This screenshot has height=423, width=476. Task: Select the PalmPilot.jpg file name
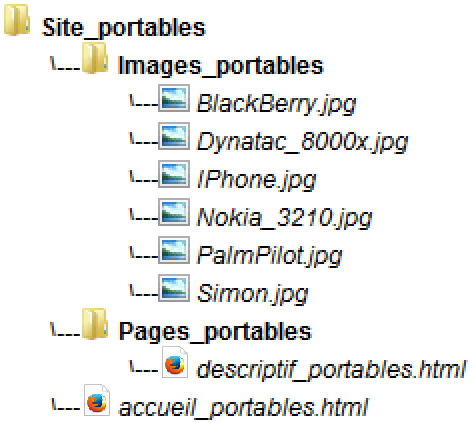point(269,256)
